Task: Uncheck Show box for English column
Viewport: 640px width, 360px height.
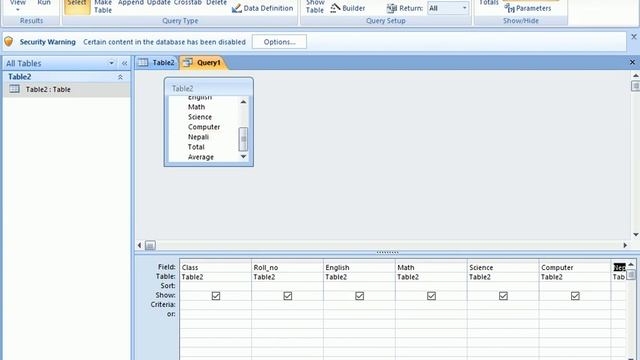Action: tap(360, 296)
